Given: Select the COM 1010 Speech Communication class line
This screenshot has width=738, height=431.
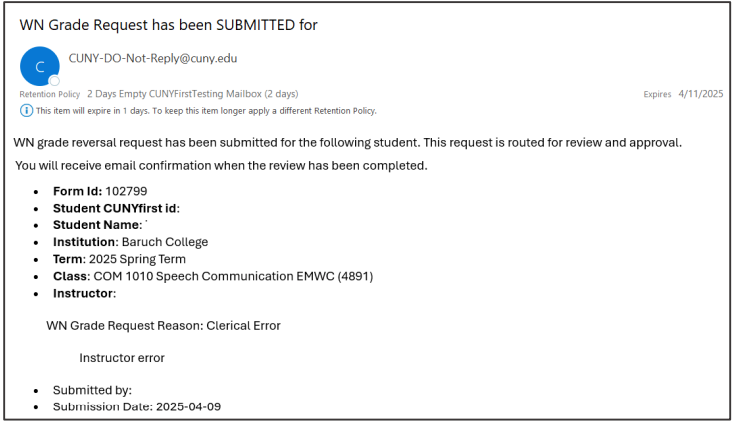Looking at the screenshot, I should (x=213, y=276).
